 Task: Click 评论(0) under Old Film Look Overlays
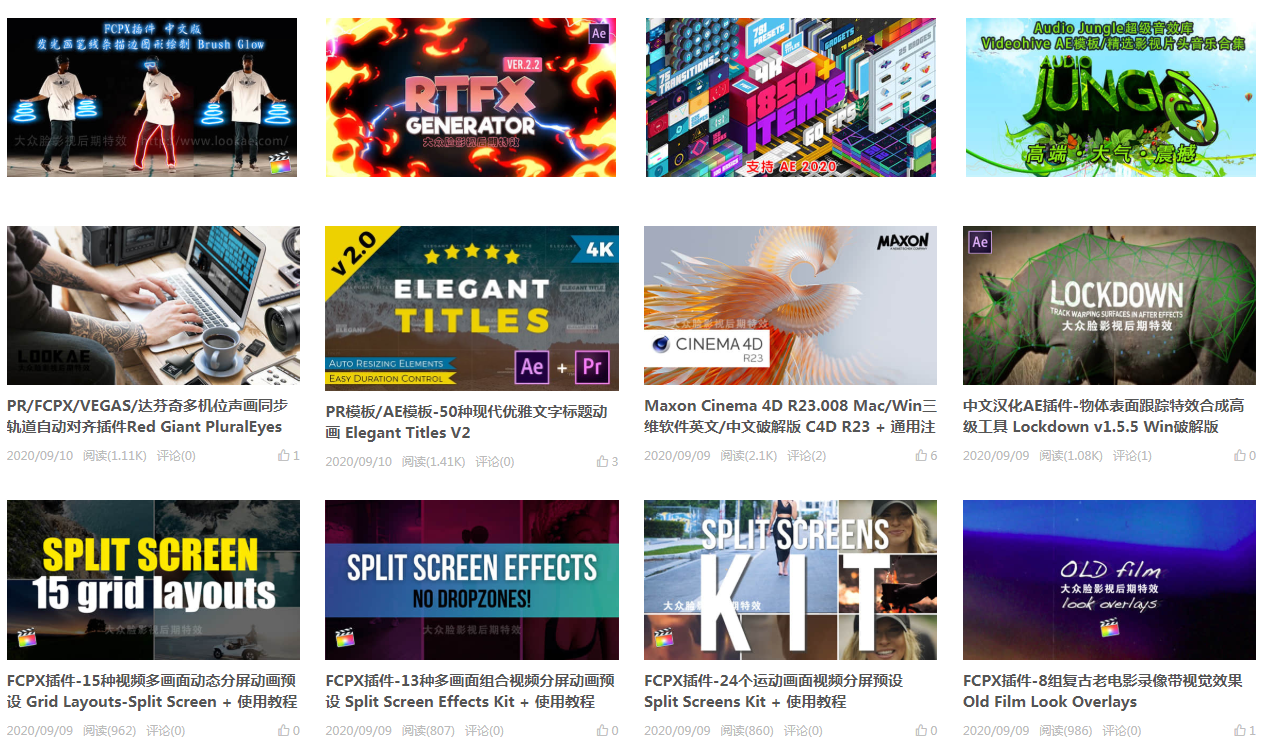1122,731
